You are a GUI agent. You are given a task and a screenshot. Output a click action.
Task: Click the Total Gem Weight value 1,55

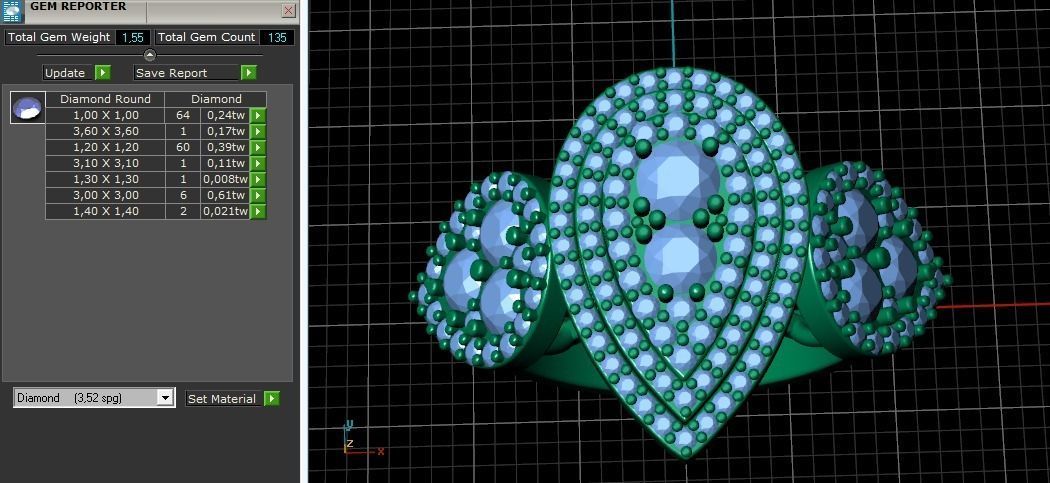click(x=133, y=38)
